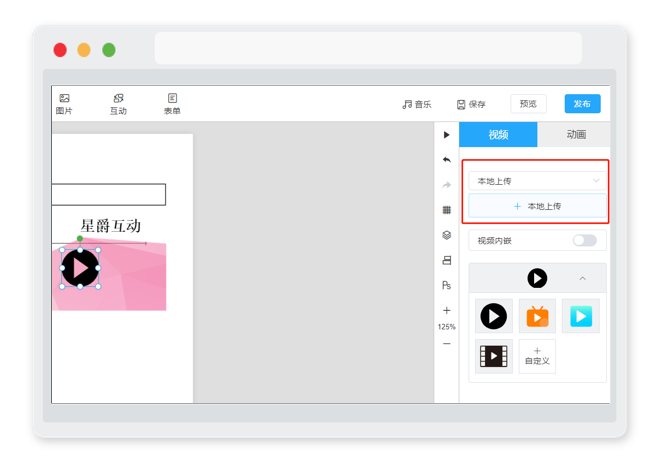
Task: Open the 互动 interaction tool
Action: point(118,104)
